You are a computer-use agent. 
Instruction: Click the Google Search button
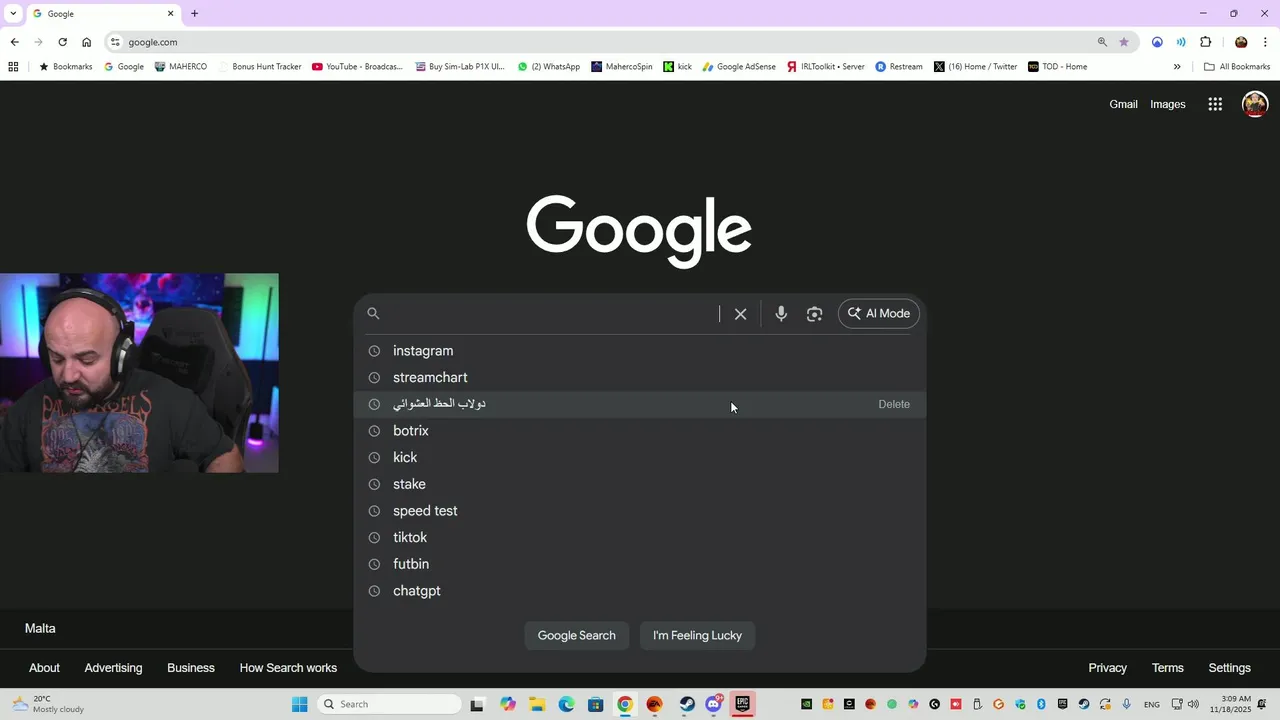click(x=577, y=635)
